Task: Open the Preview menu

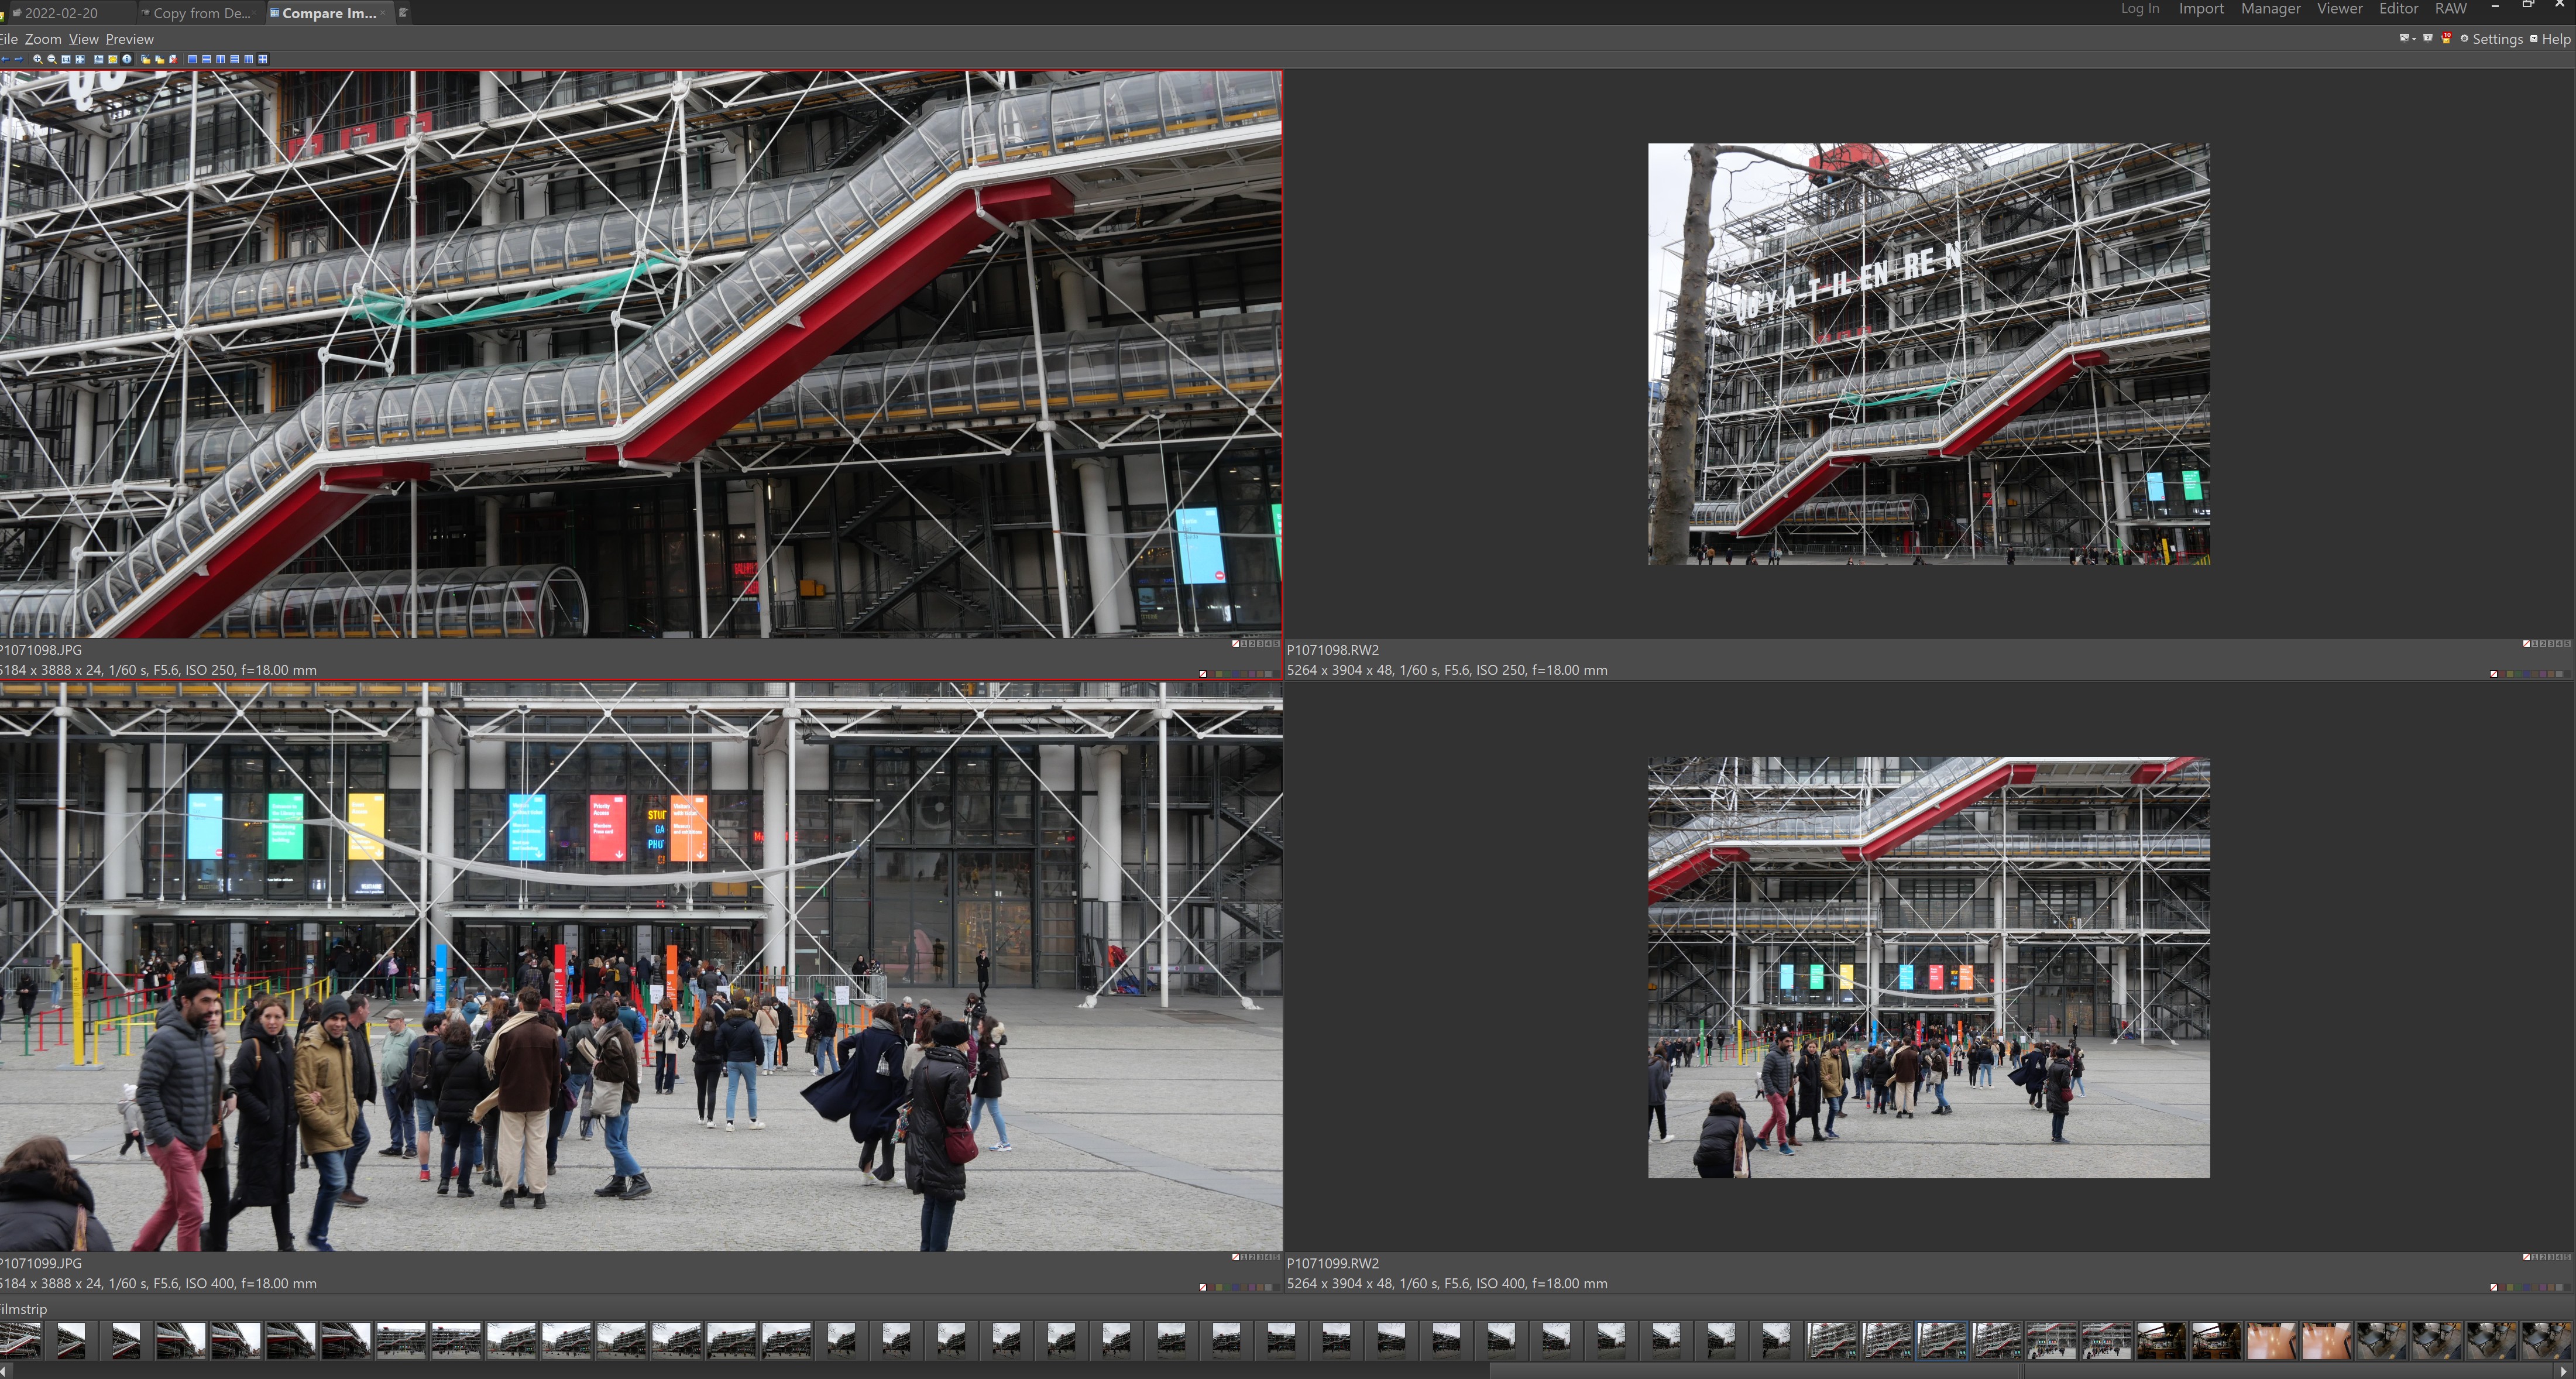Action: 129,39
